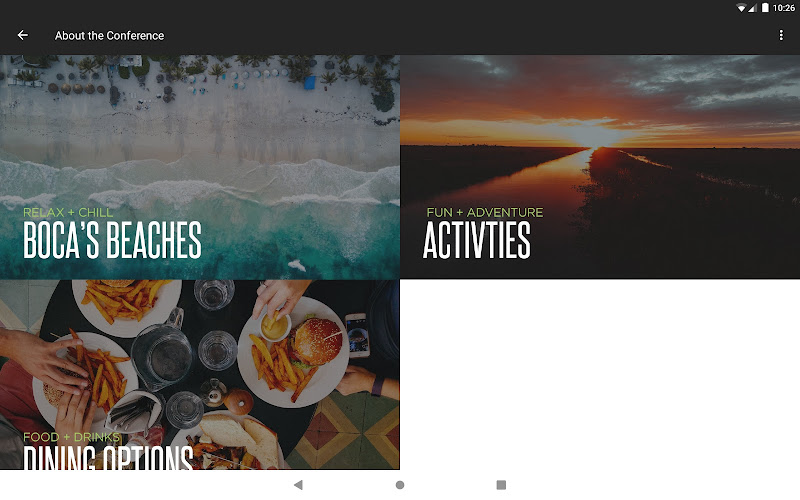
Task: Select the "FUN + ADVENTURE" subtitle
Action: pos(485,212)
